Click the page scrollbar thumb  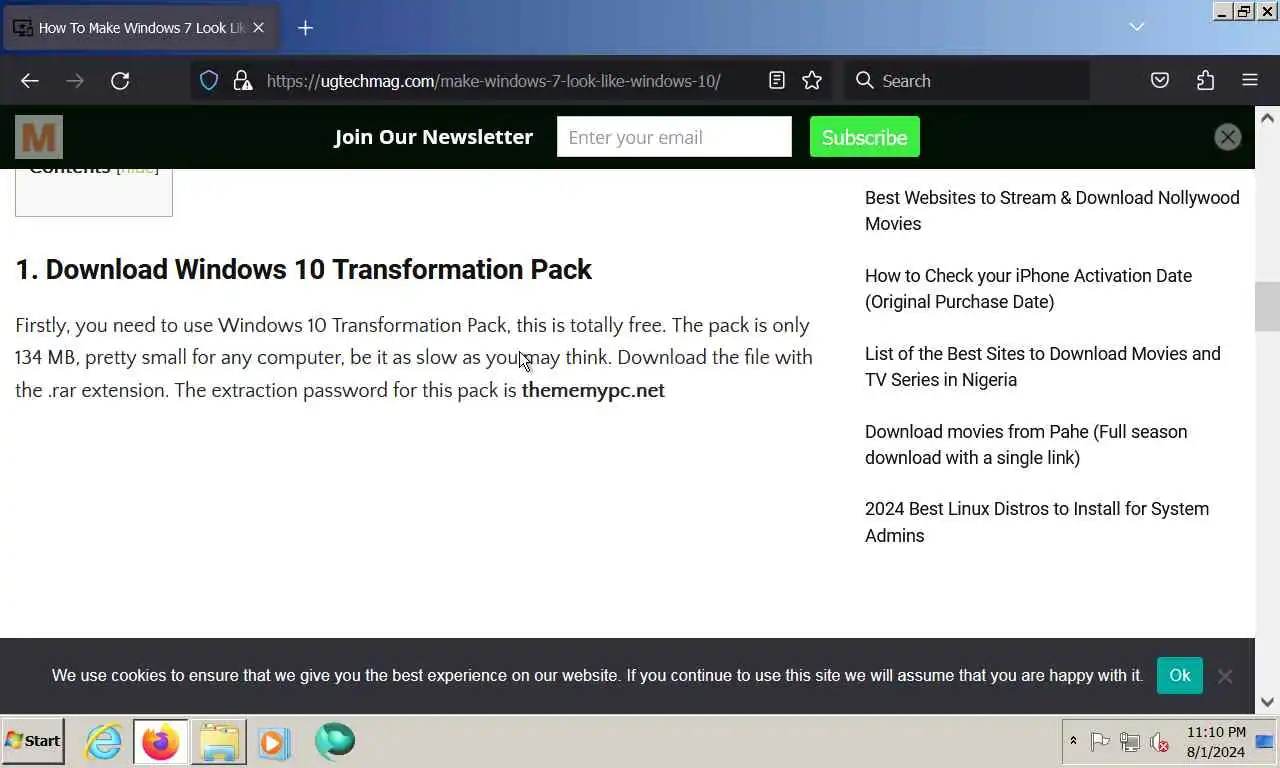(1267, 307)
